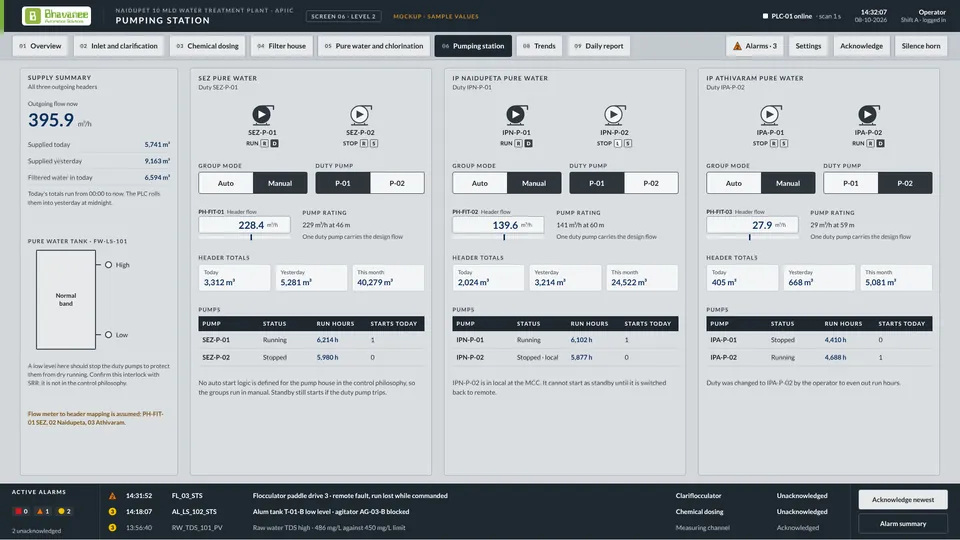This screenshot has width=960, height=540.
Task: Click the SEZ-P-01 pump icon
Action: pos(262,114)
